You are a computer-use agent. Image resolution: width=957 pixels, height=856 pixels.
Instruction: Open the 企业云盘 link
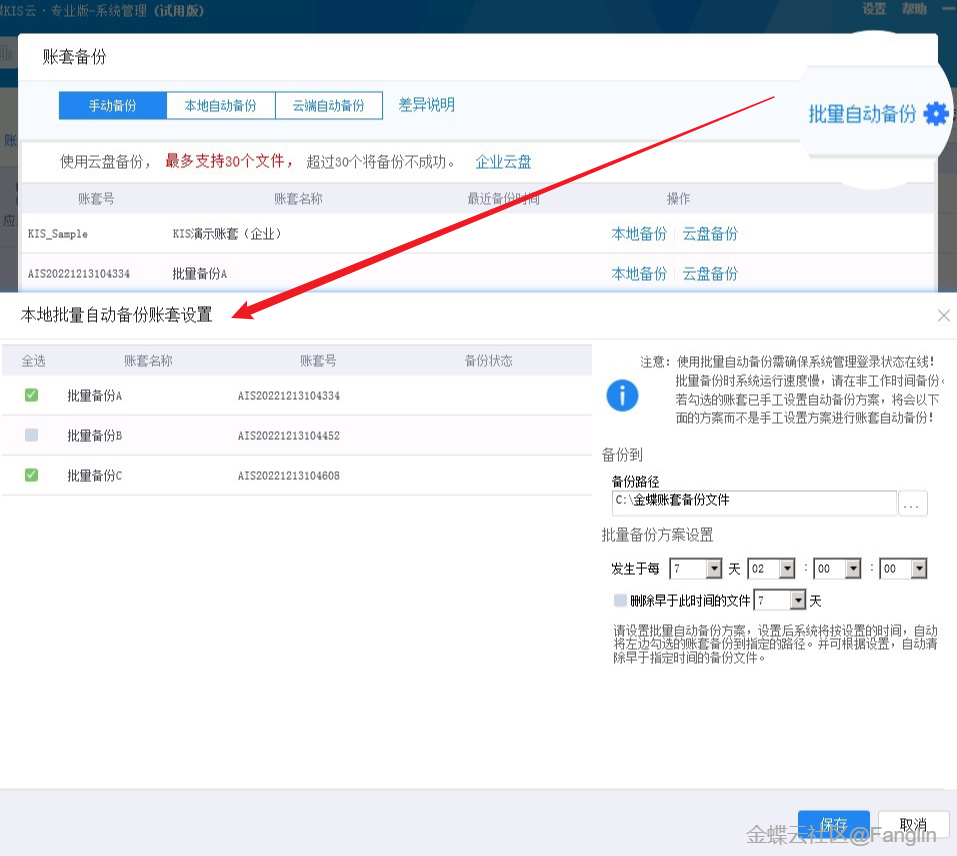pyautogui.click(x=503, y=162)
